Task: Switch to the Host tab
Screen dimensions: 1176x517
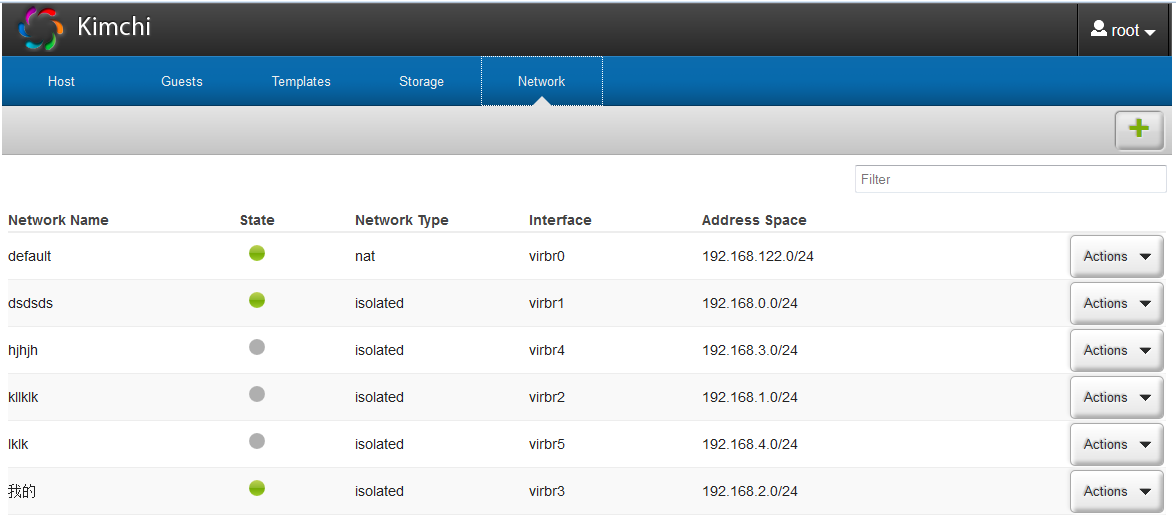Action: (x=61, y=82)
